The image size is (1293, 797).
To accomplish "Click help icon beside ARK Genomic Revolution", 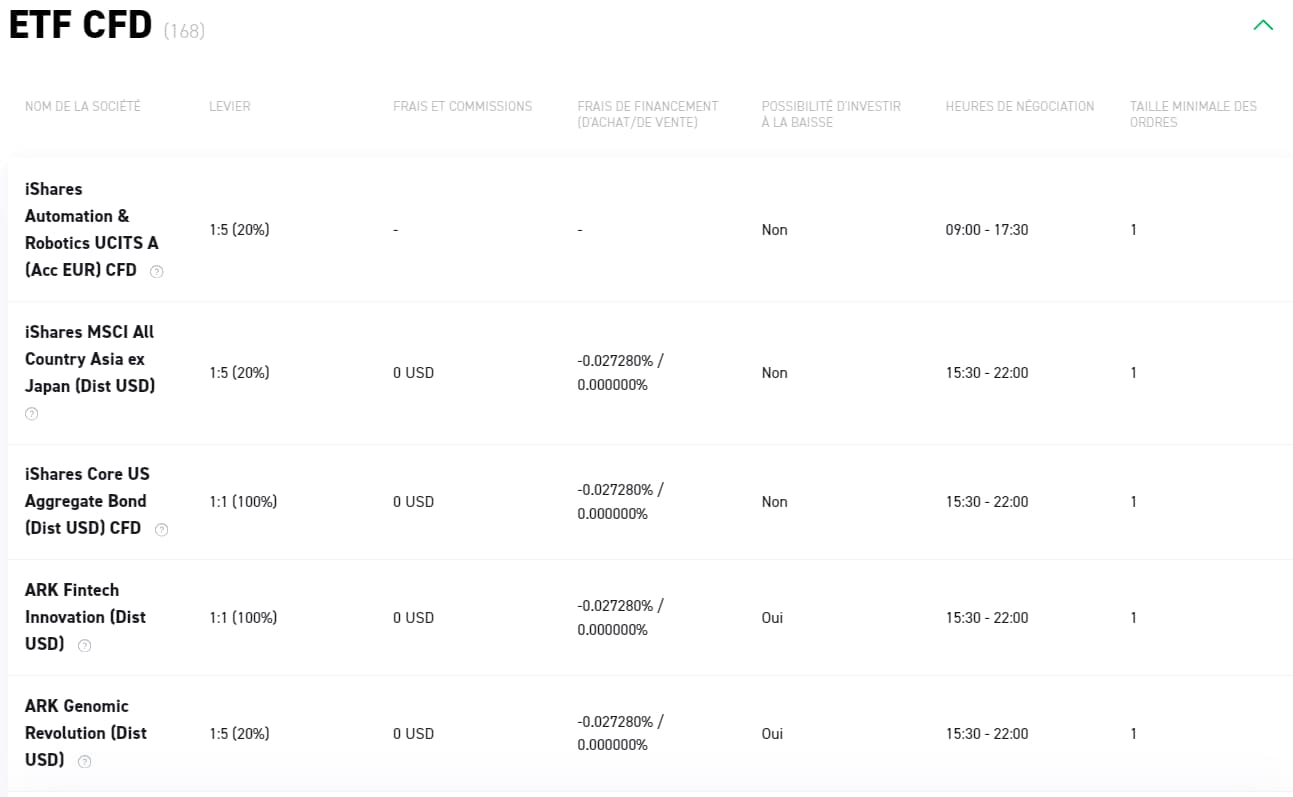I will 85,761.
